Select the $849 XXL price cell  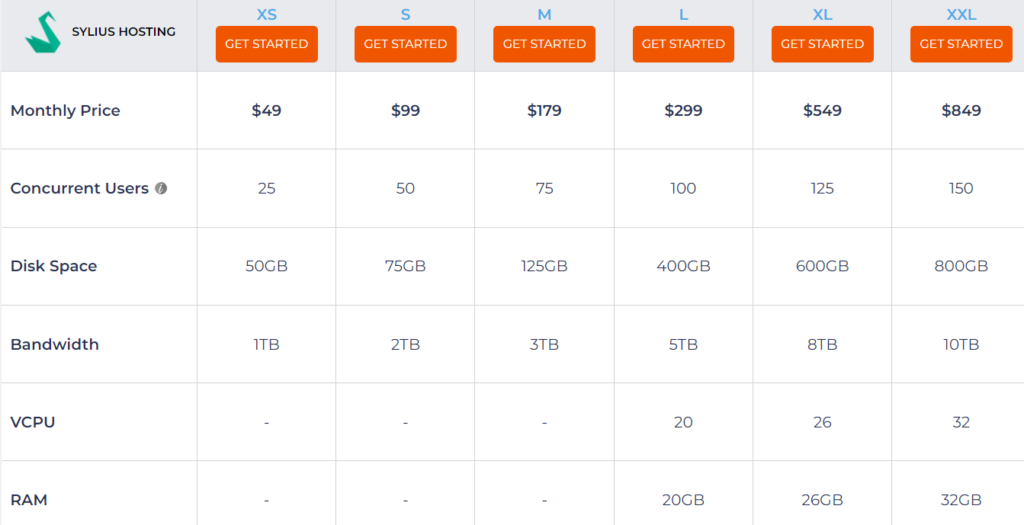(x=961, y=110)
